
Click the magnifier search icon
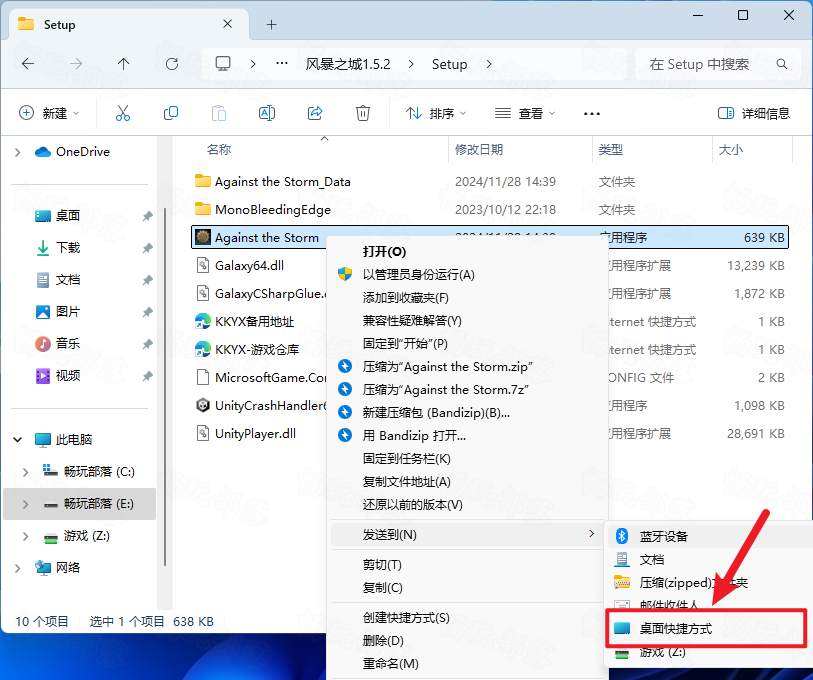[781, 64]
